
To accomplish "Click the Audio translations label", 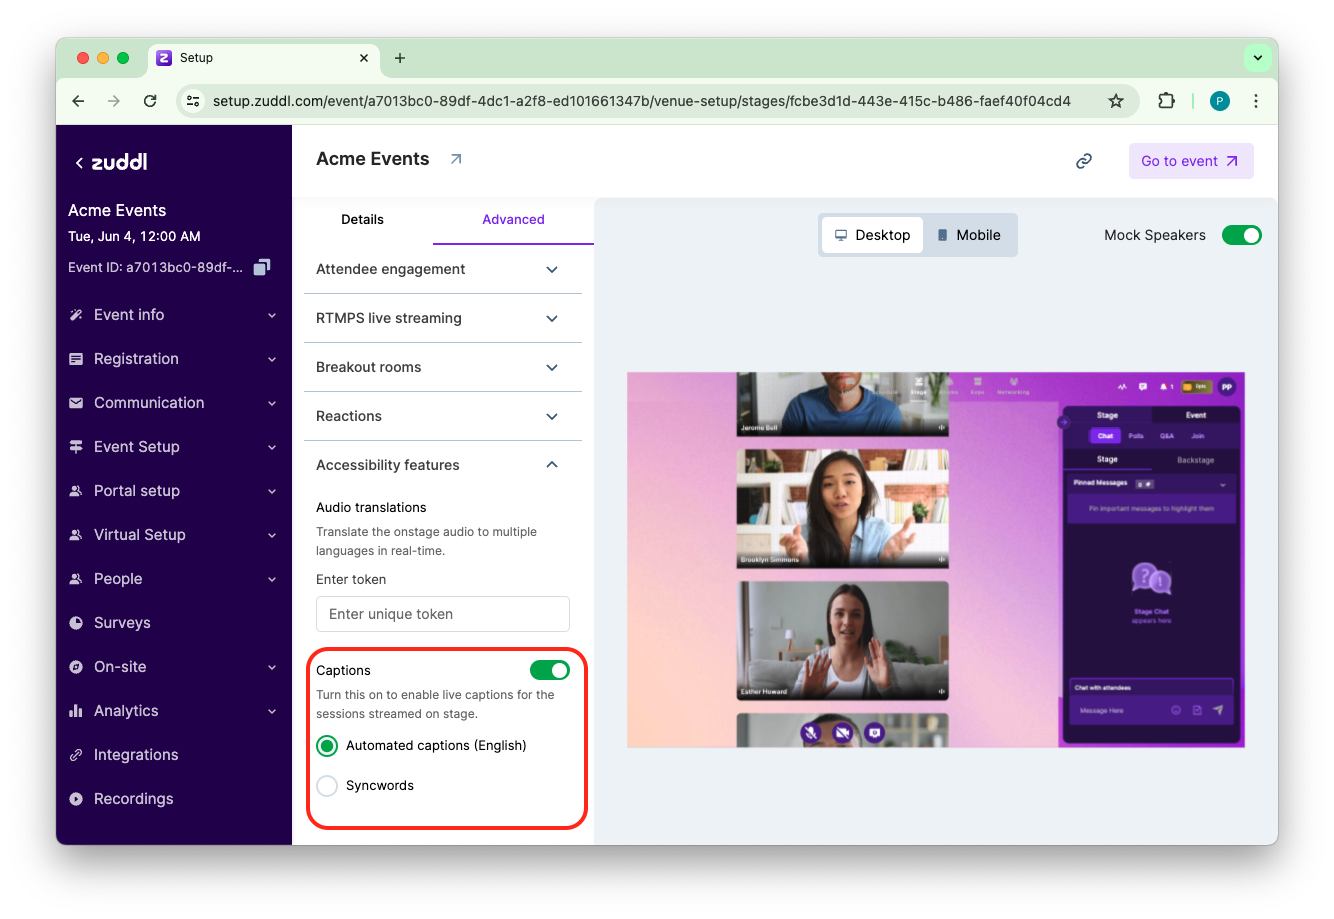I will pyautogui.click(x=371, y=508).
